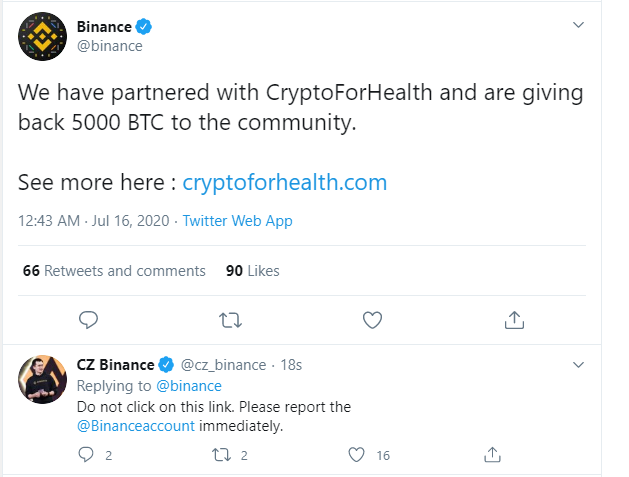This screenshot has height=477, width=629.
Task: Reply to the CZ Binance comment
Action: (x=85, y=455)
